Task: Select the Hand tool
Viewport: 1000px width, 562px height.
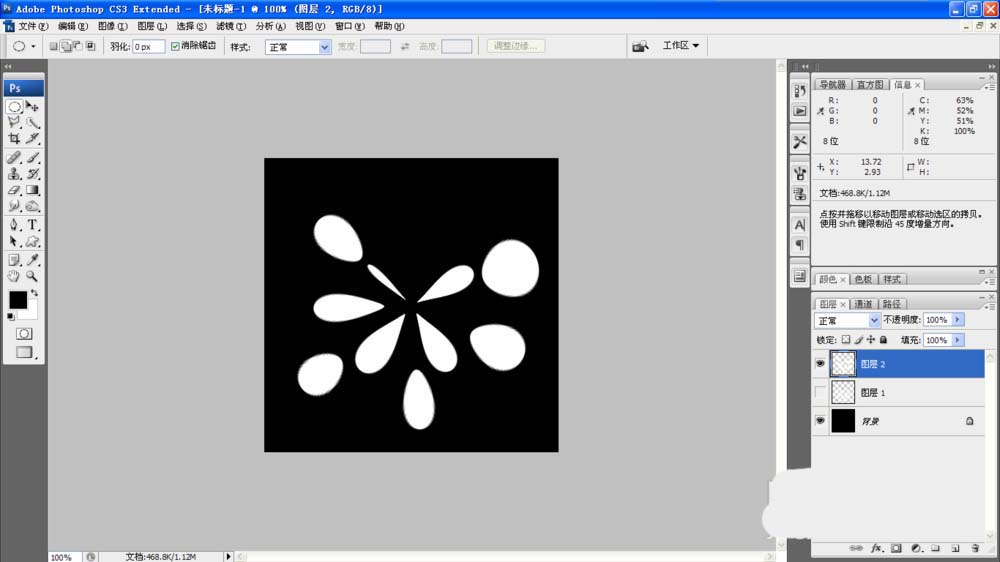Action: click(14, 276)
